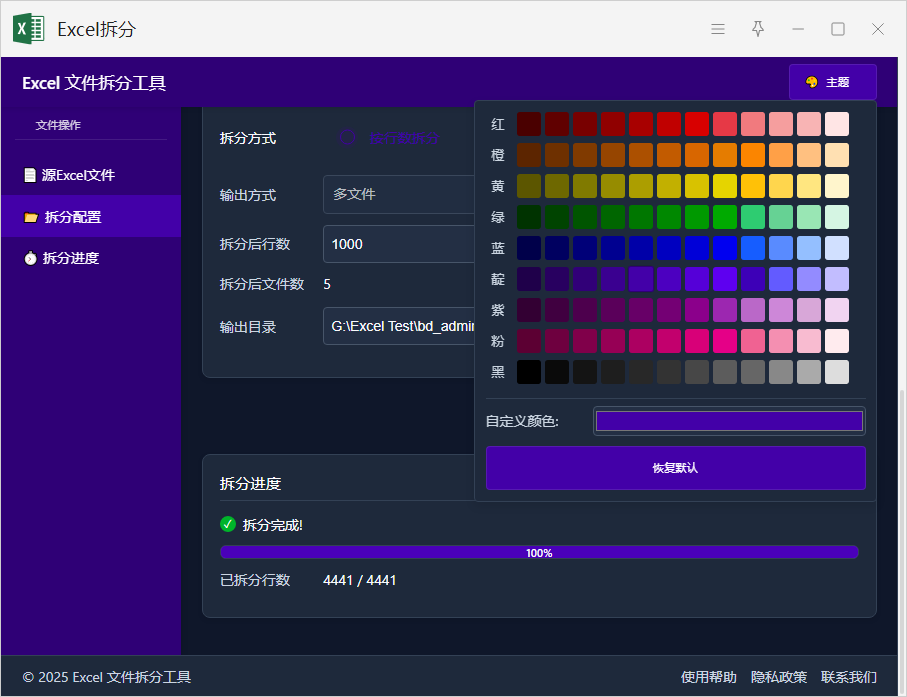Maximize the window
907x697 pixels.
pyautogui.click(x=838, y=29)
